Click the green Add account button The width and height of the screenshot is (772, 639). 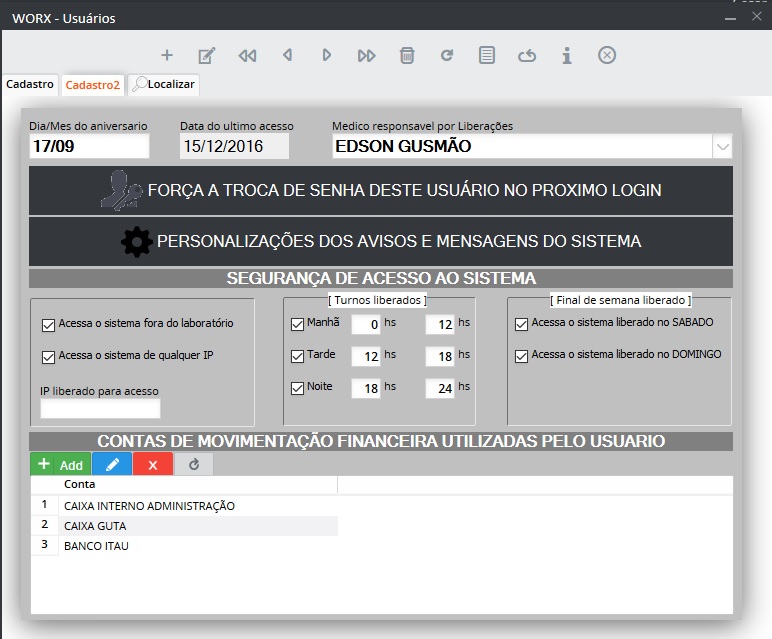point(61,464)
